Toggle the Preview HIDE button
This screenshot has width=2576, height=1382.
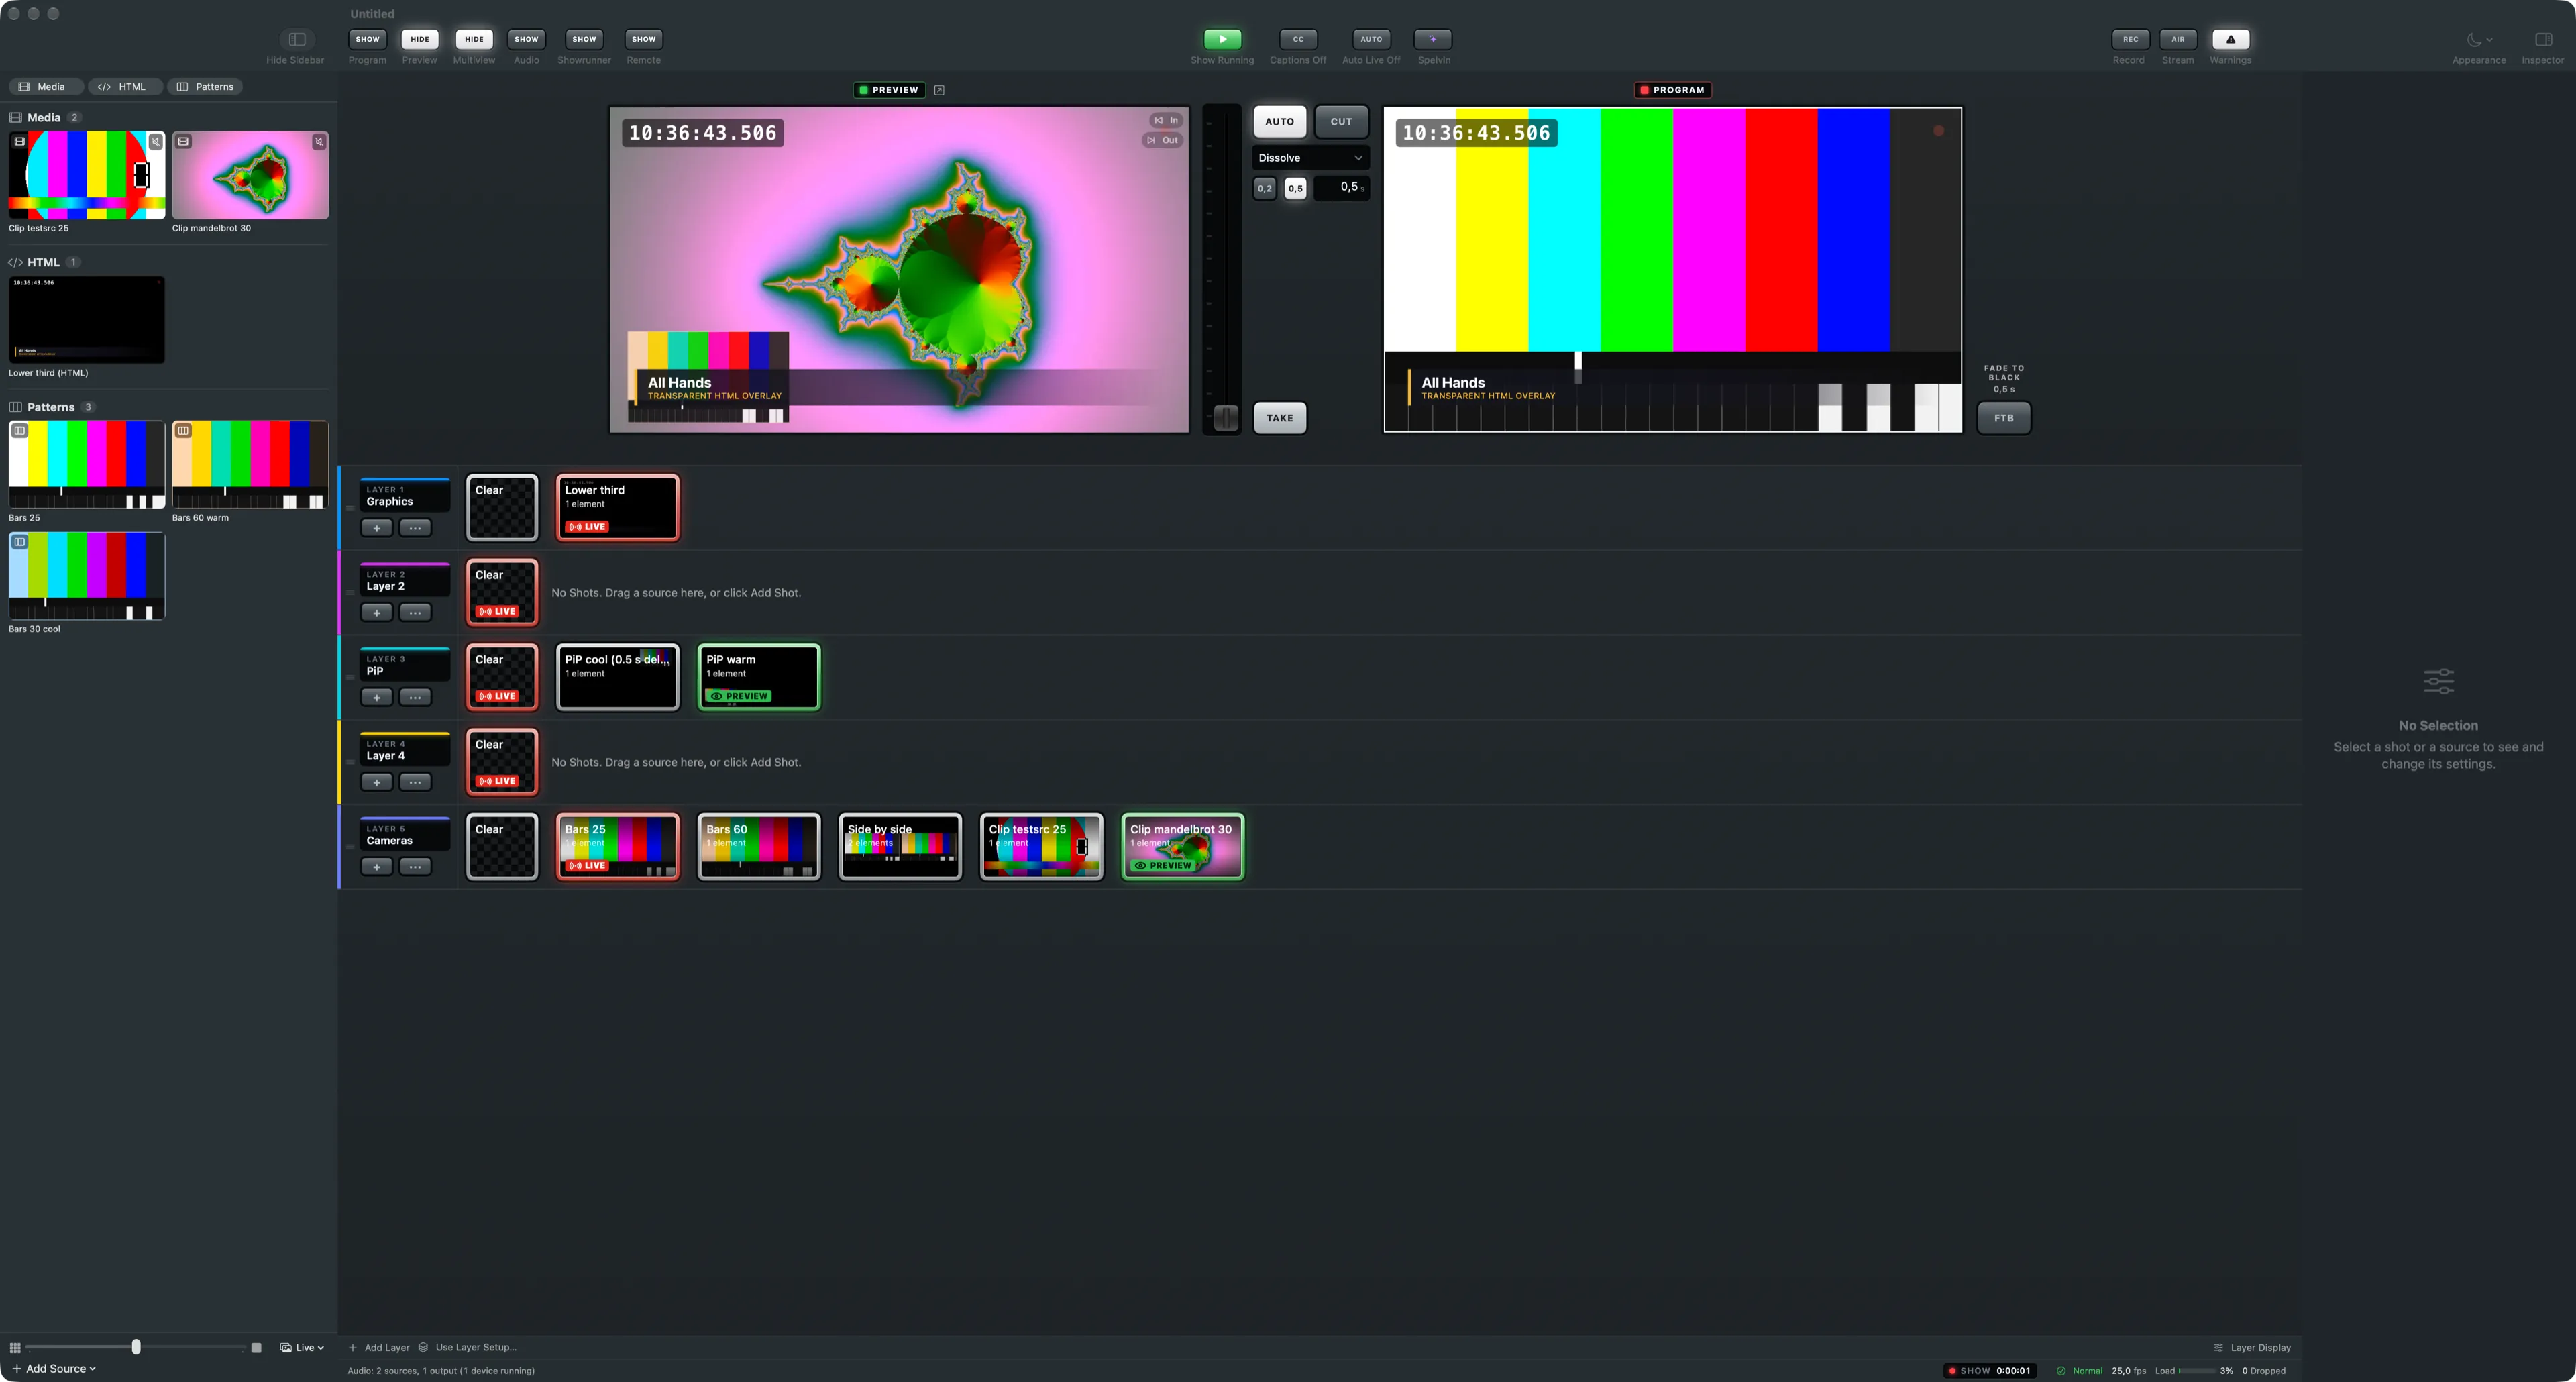tap(419, 39)
